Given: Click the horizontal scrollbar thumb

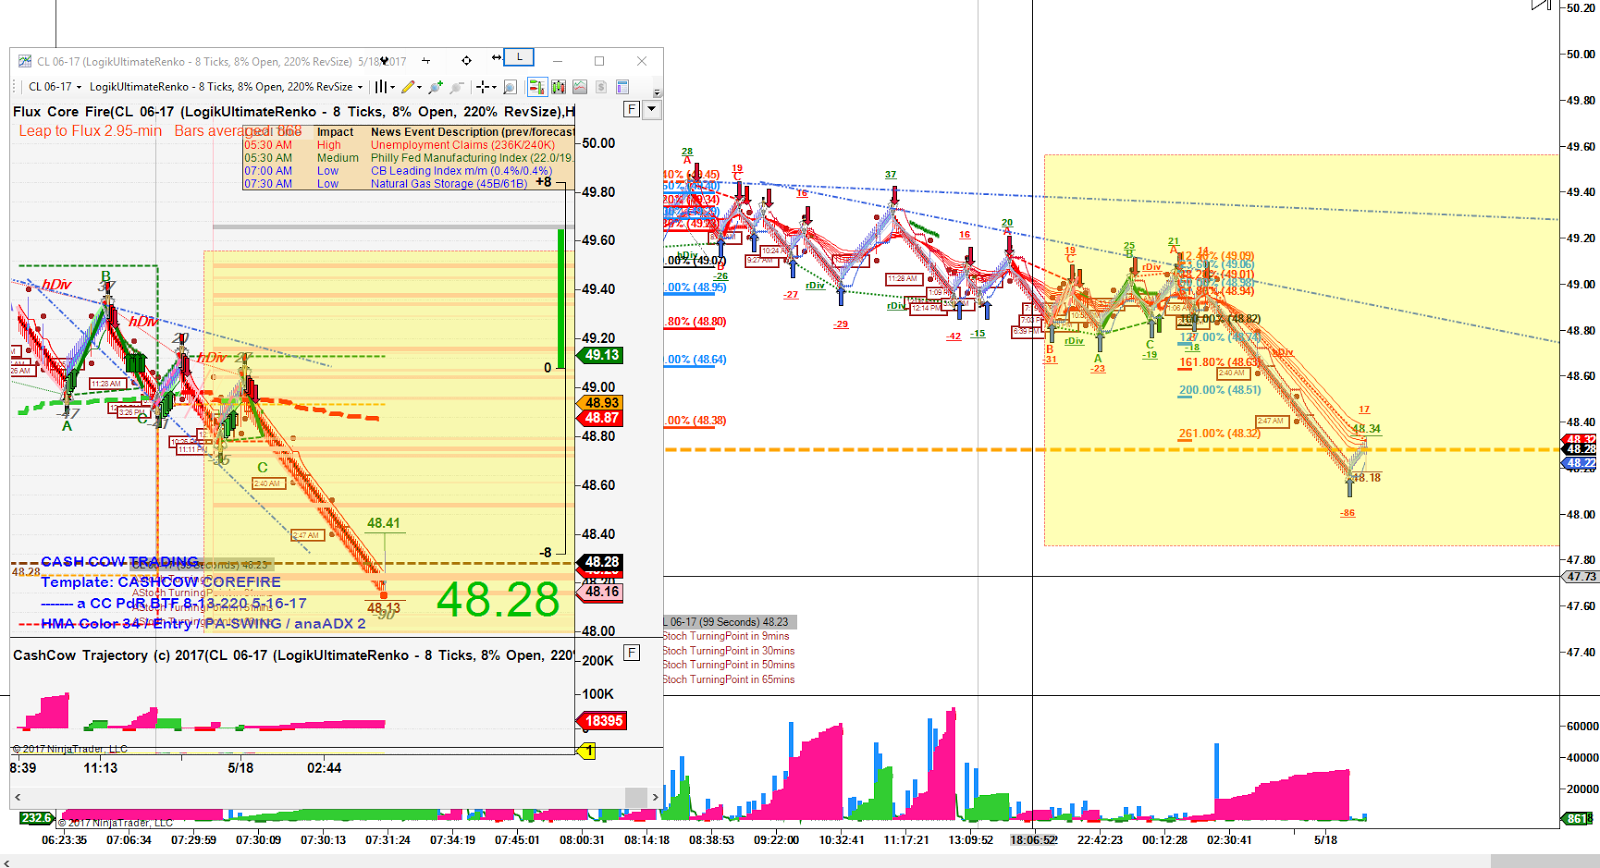Looking at the screenshot, I should [x=636, y=797].
